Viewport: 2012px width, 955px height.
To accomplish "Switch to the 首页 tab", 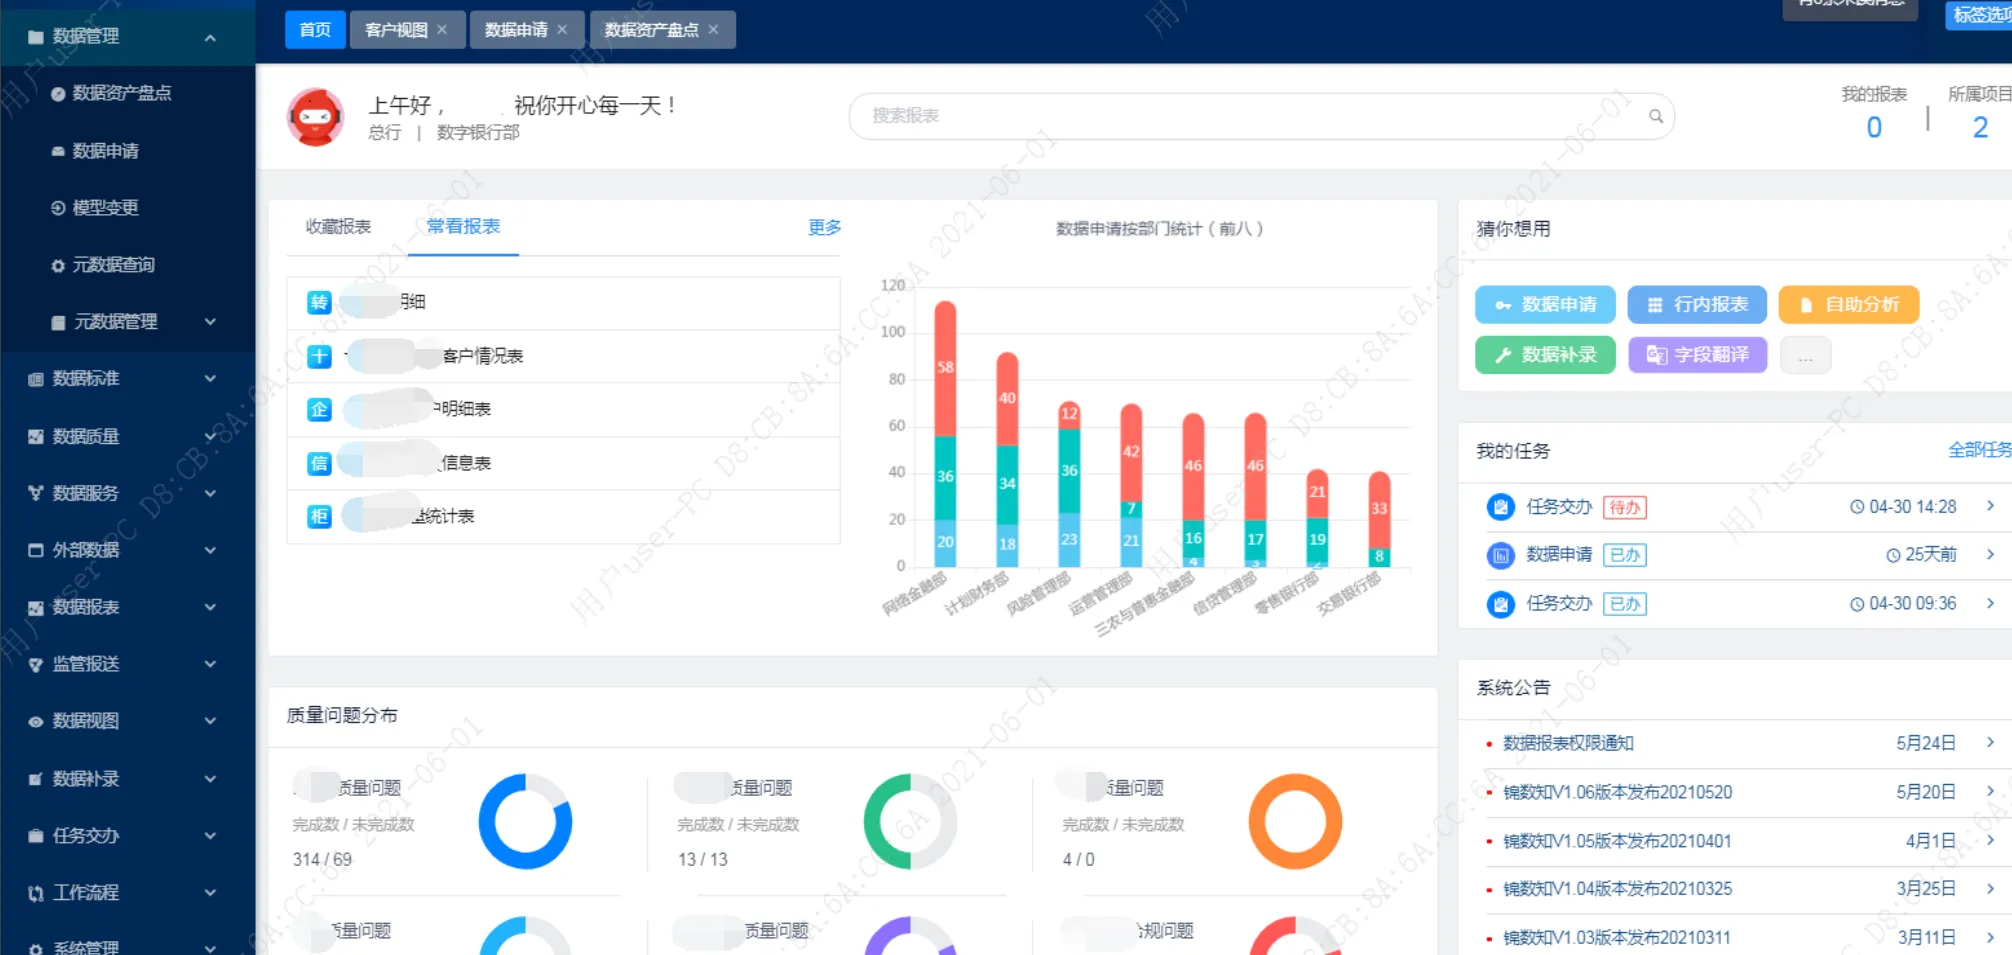I will (315, 30).
